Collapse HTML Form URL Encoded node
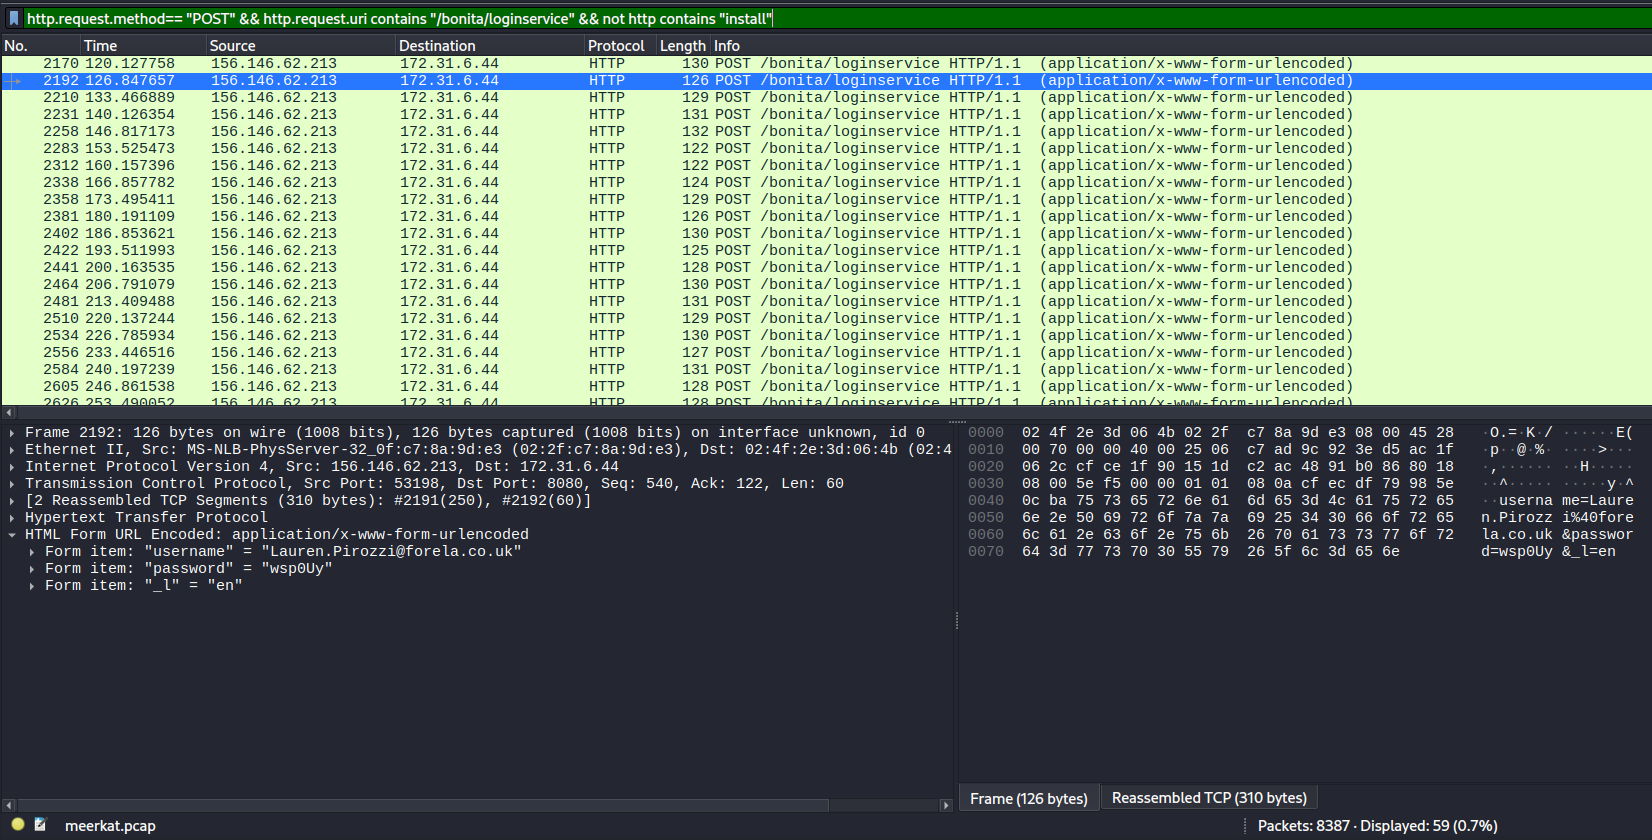1652x840 pixels. (12, 535)
